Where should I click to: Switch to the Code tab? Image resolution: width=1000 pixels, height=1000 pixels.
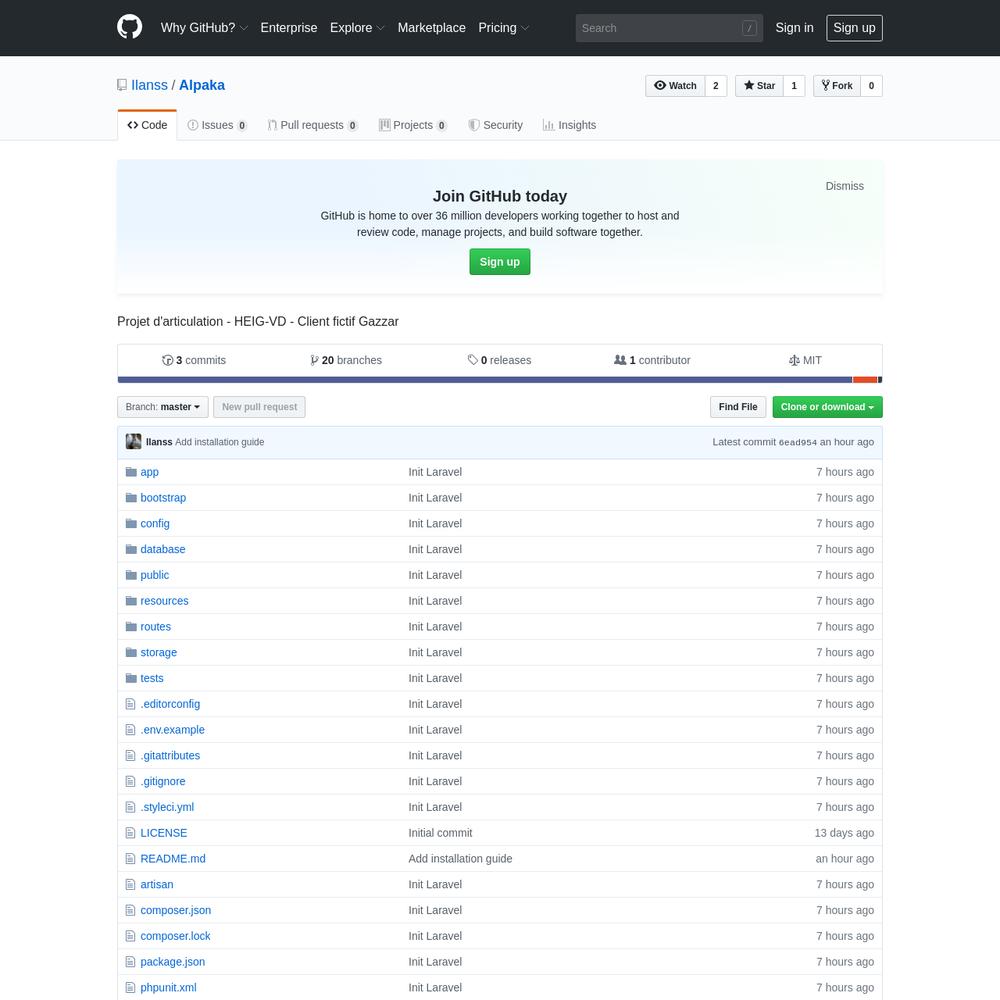click(147, 125)
